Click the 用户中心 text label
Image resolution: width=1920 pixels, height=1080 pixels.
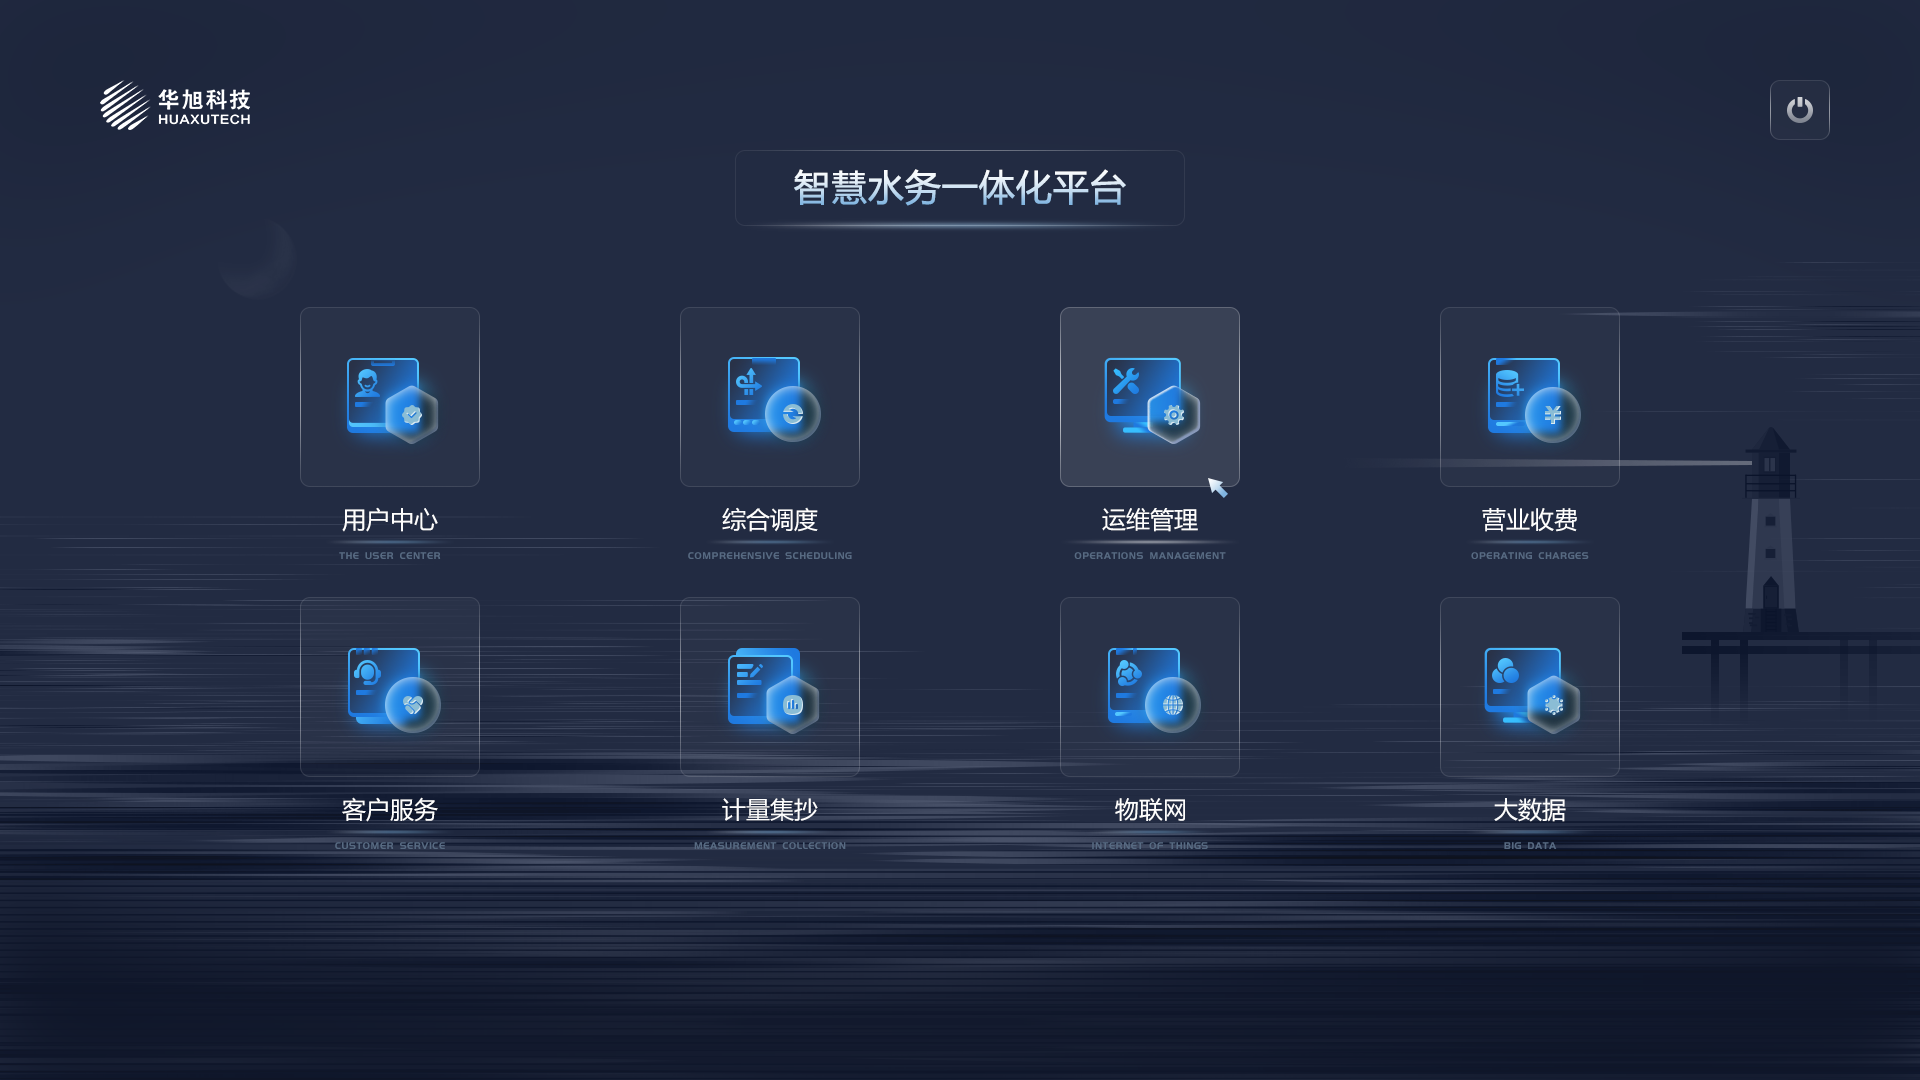[390, 520]
